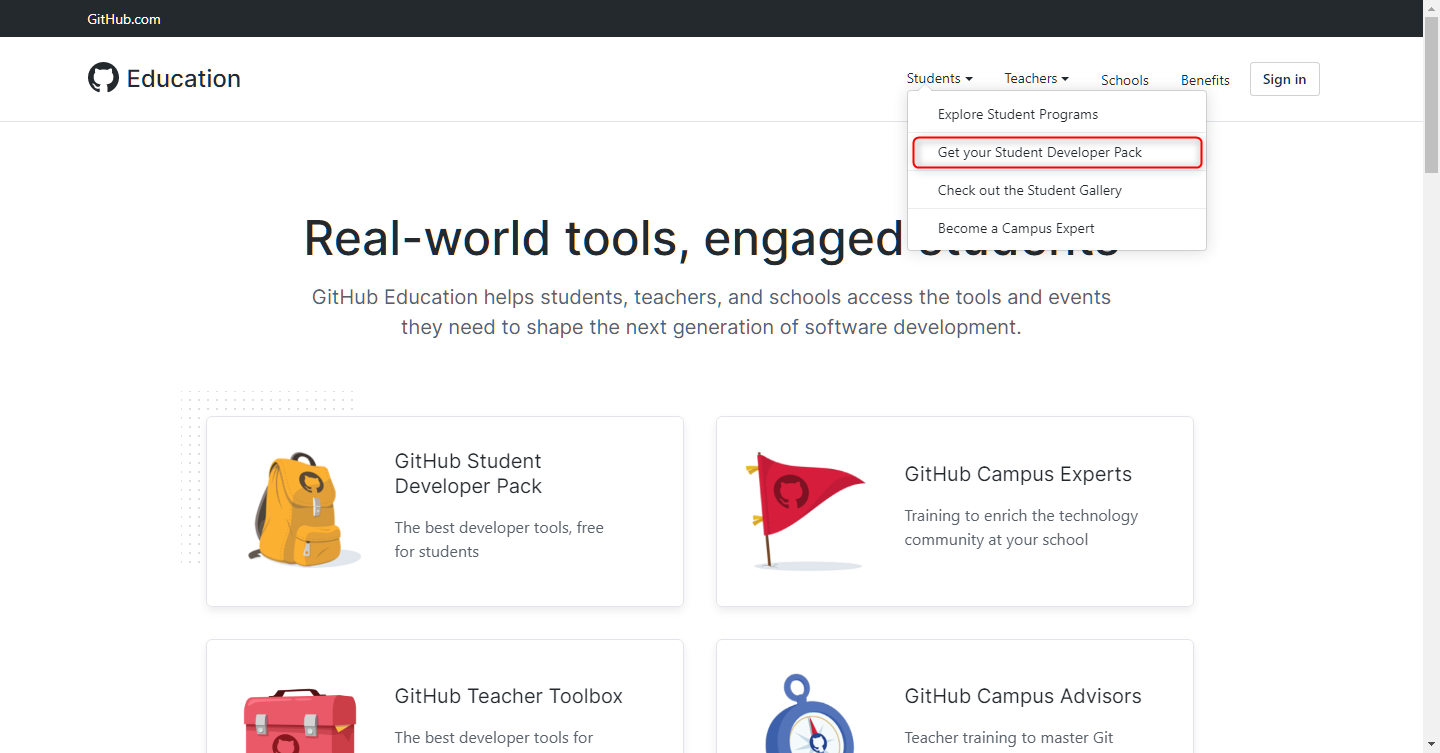Image resolution: width=1440 pixels, height=753 pixels.
Task: Select Explore Student Programs menu item
Action: [1056, 114]
